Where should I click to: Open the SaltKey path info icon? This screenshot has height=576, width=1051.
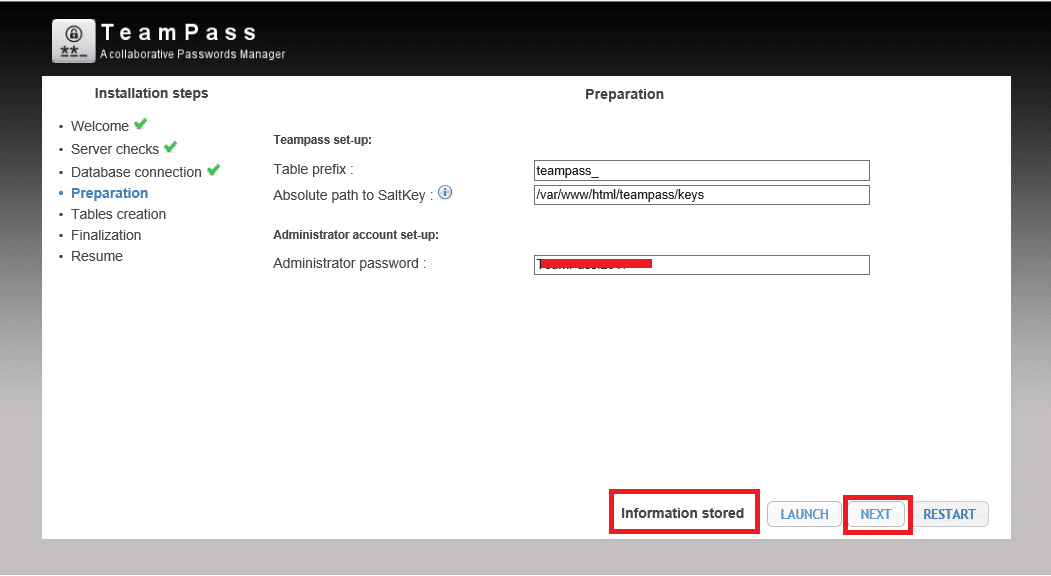click(x=445, y=192)
